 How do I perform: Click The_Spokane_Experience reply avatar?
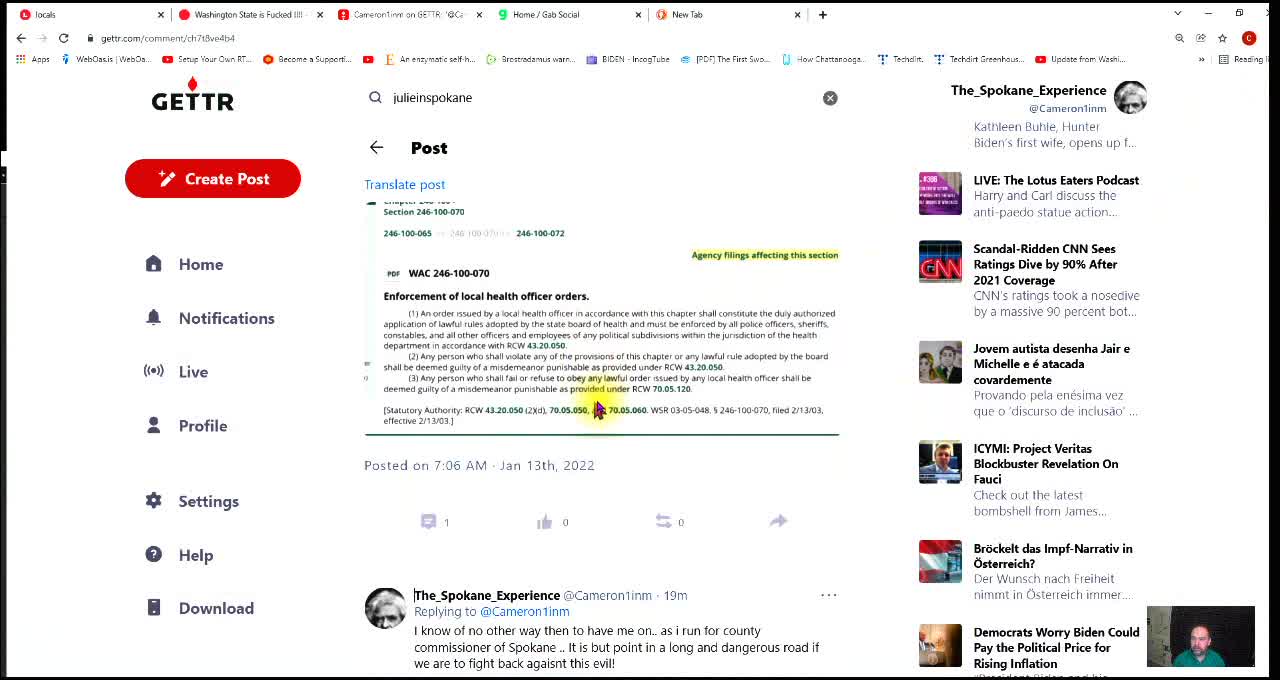pyautogui.click(x=385, y=608)
